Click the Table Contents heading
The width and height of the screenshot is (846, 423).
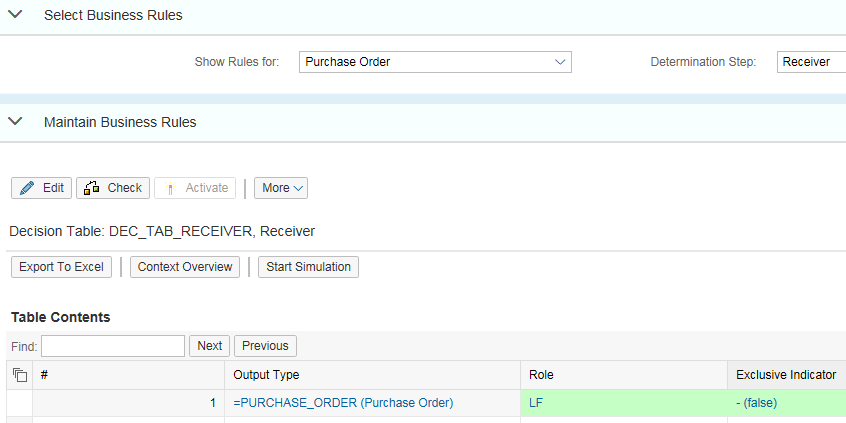(60, 317)
